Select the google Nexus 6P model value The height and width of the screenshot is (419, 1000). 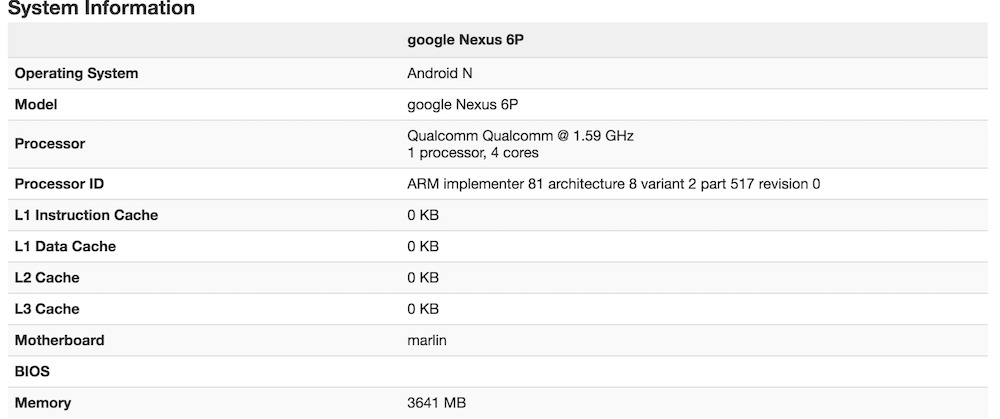click(x=462, y=104)
